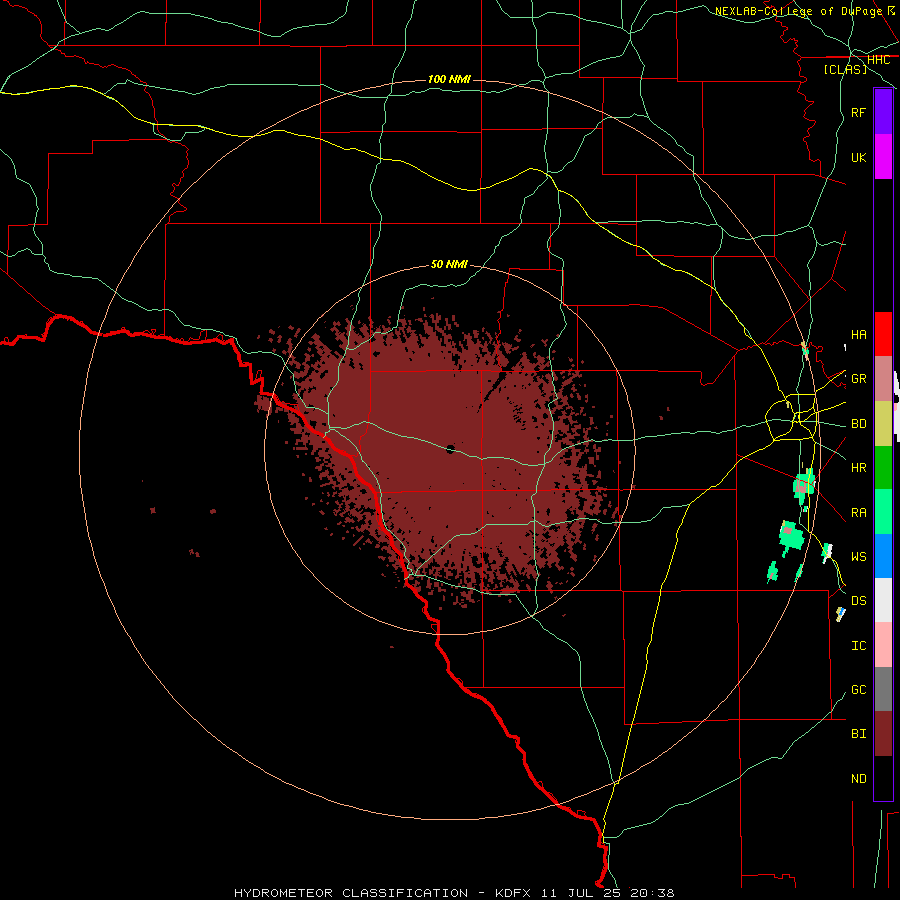Click the dark green HR legend swatch

[883, 468]
